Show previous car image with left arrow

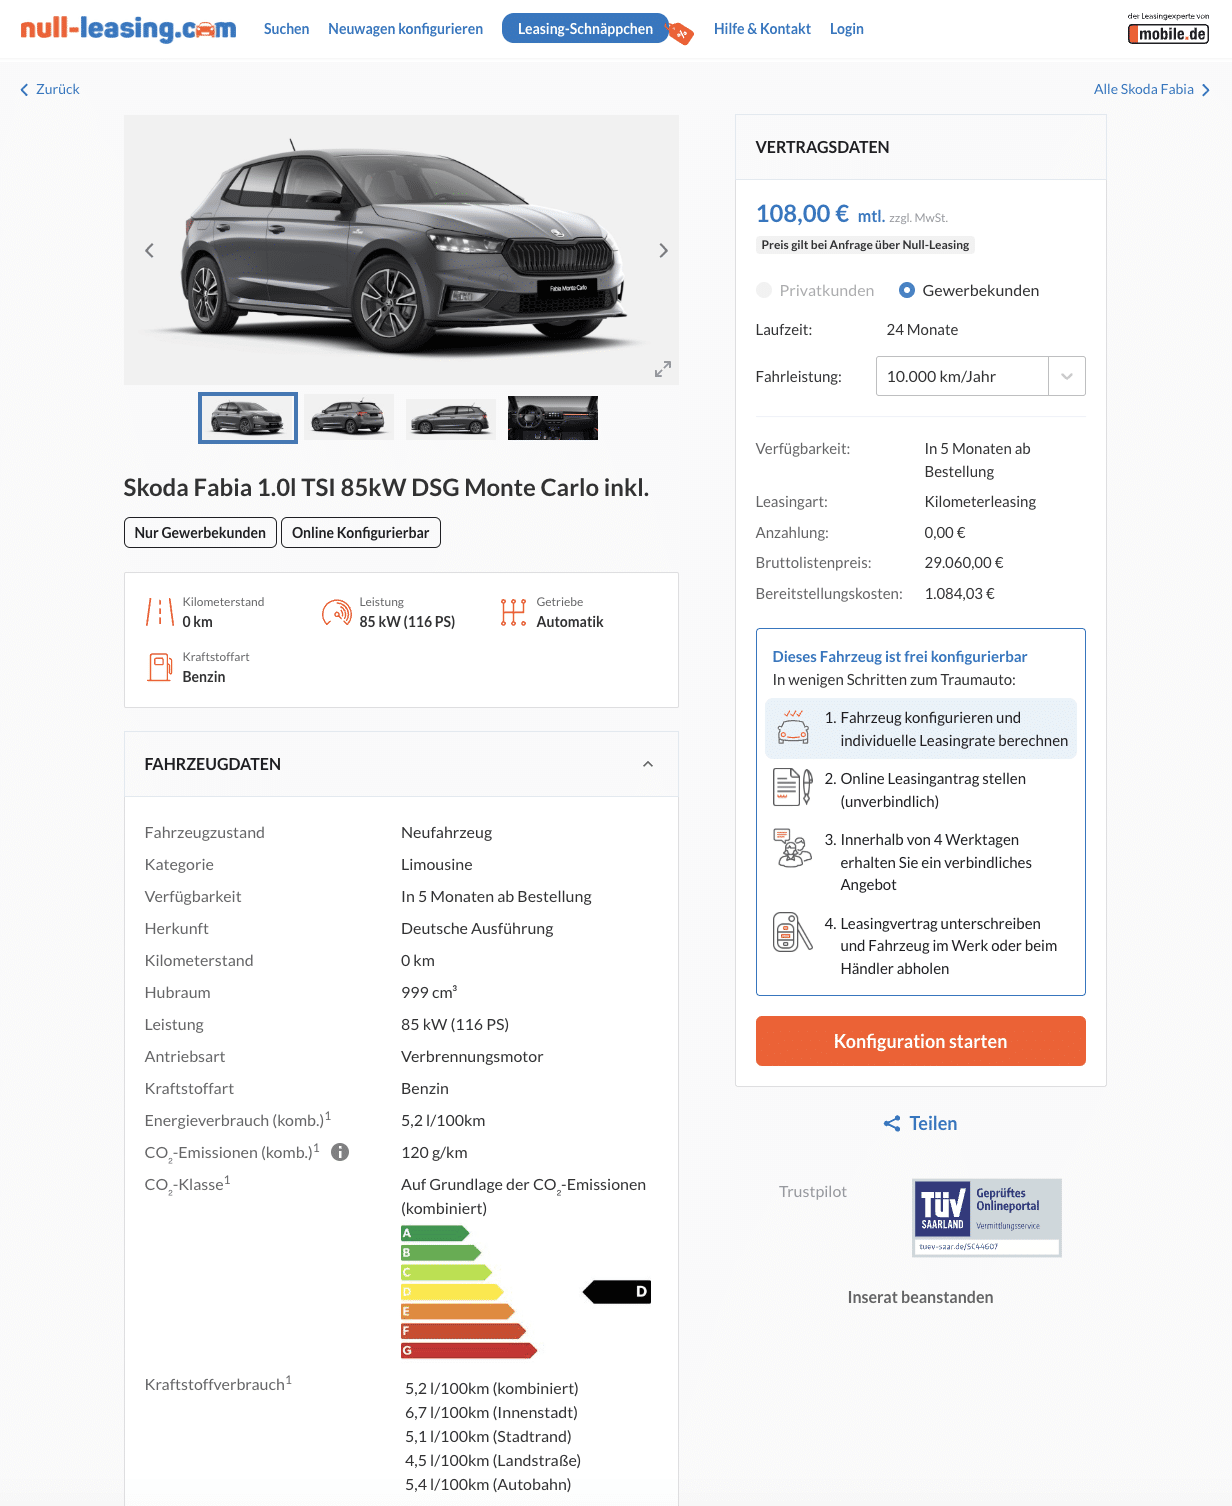point(149,250)
